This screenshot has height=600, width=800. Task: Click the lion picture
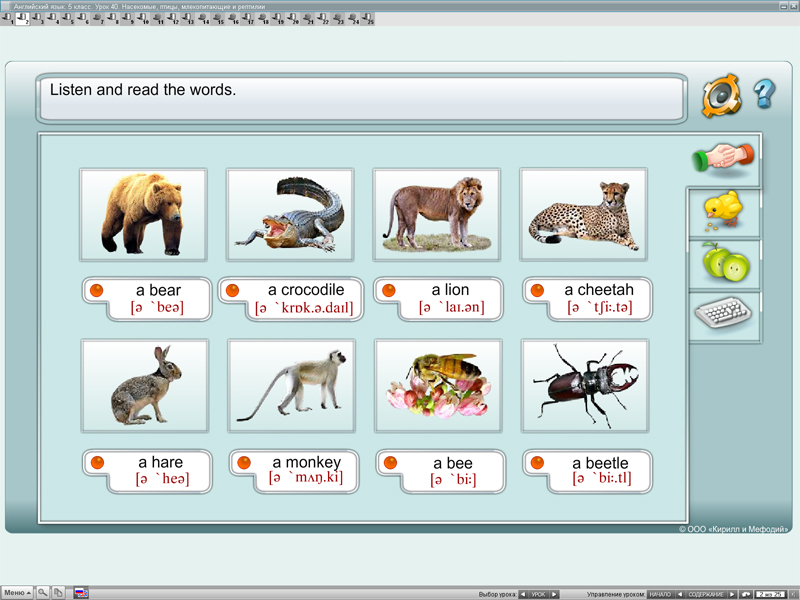pyautogui.click(x=437, y=215)
